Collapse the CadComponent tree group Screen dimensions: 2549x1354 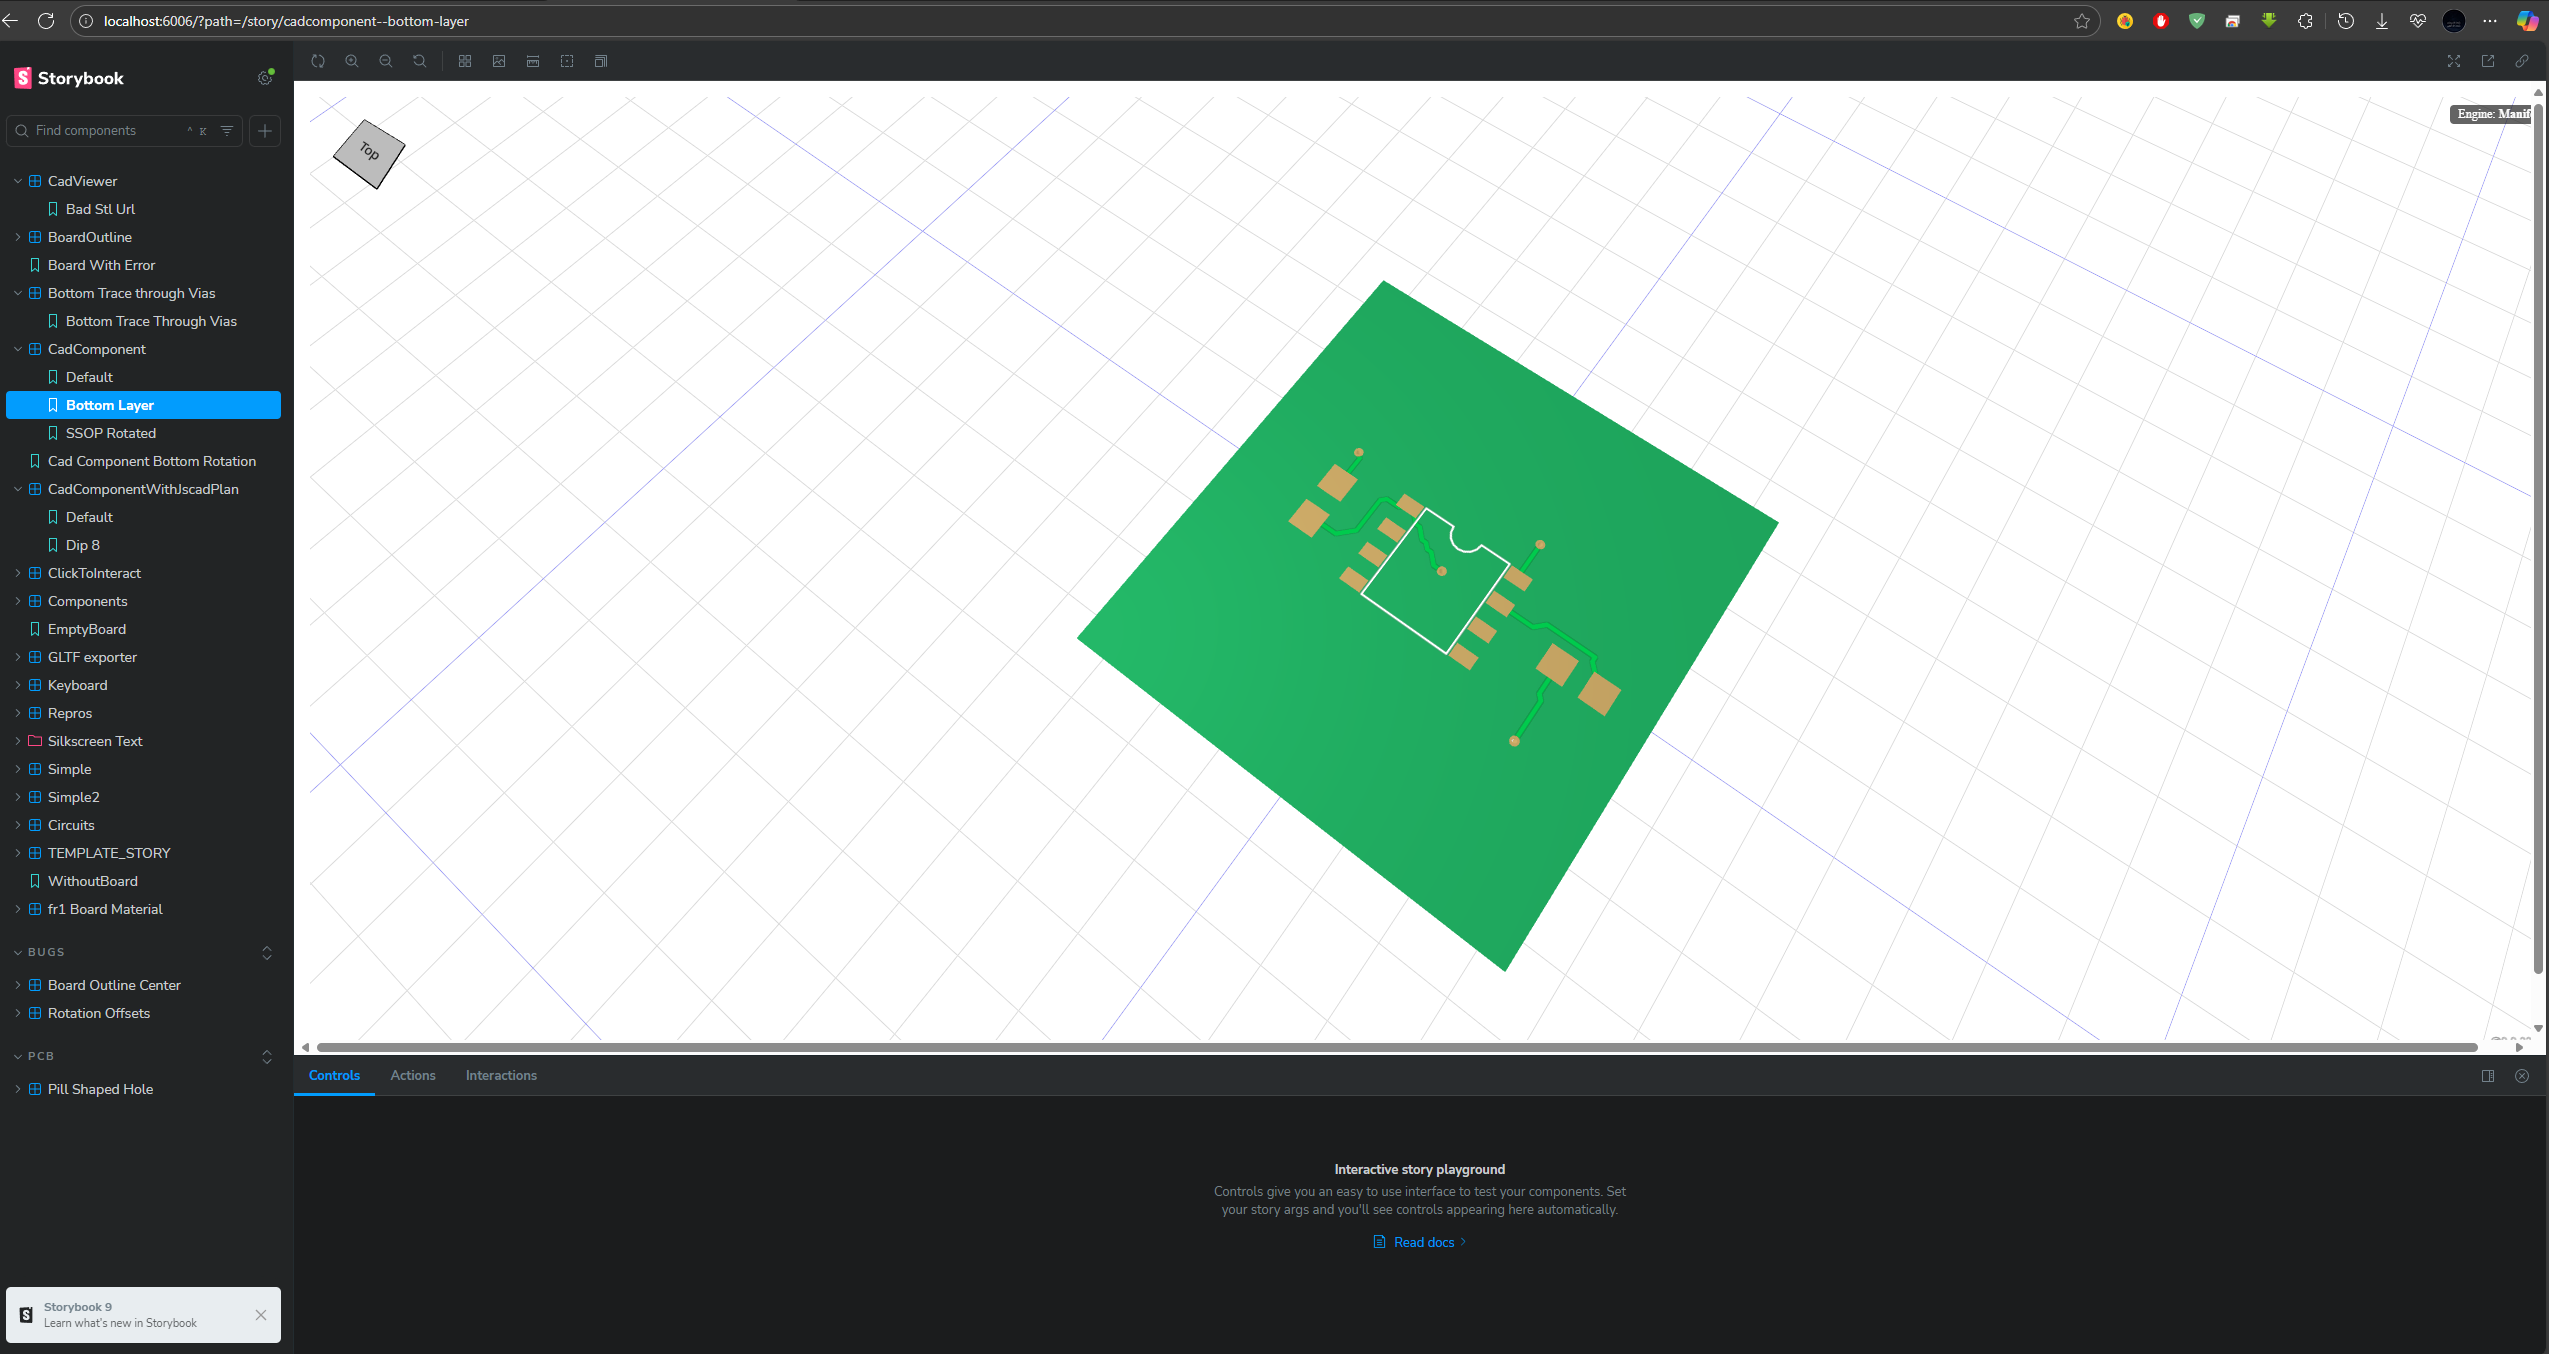tap(18, 349)
